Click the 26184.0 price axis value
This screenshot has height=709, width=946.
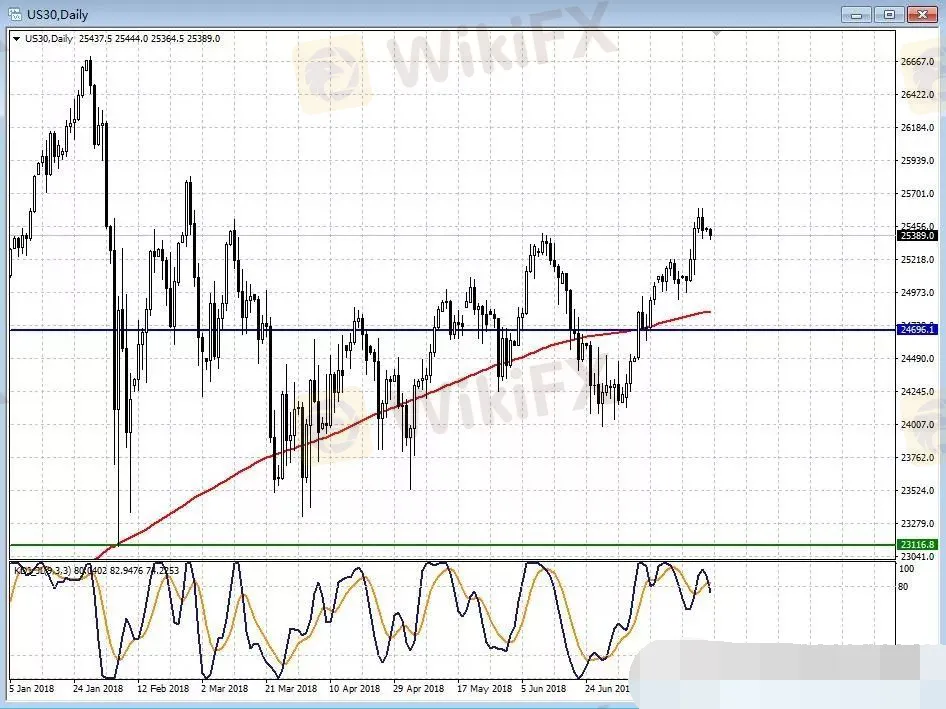(x=917, y=127)
